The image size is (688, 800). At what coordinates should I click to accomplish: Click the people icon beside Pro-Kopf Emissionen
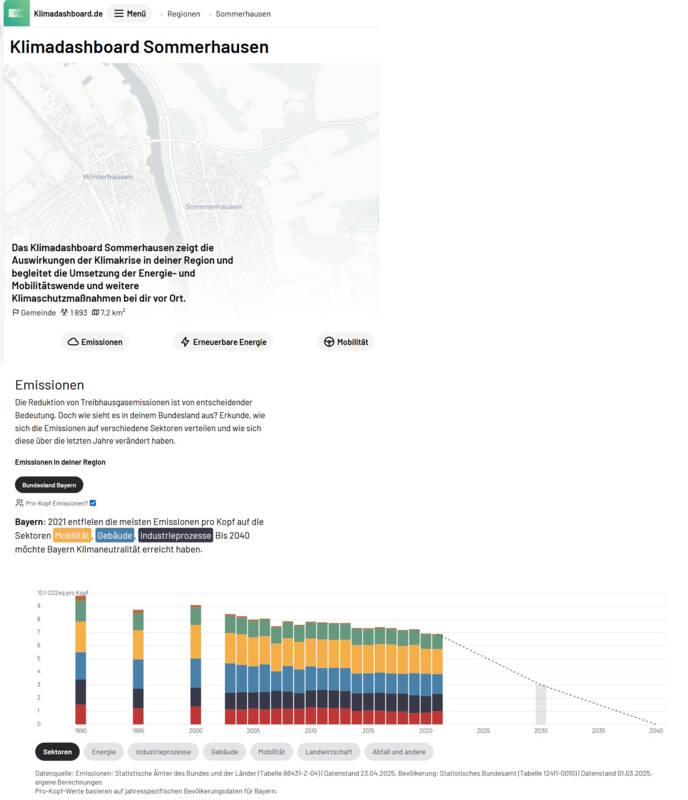19,503
